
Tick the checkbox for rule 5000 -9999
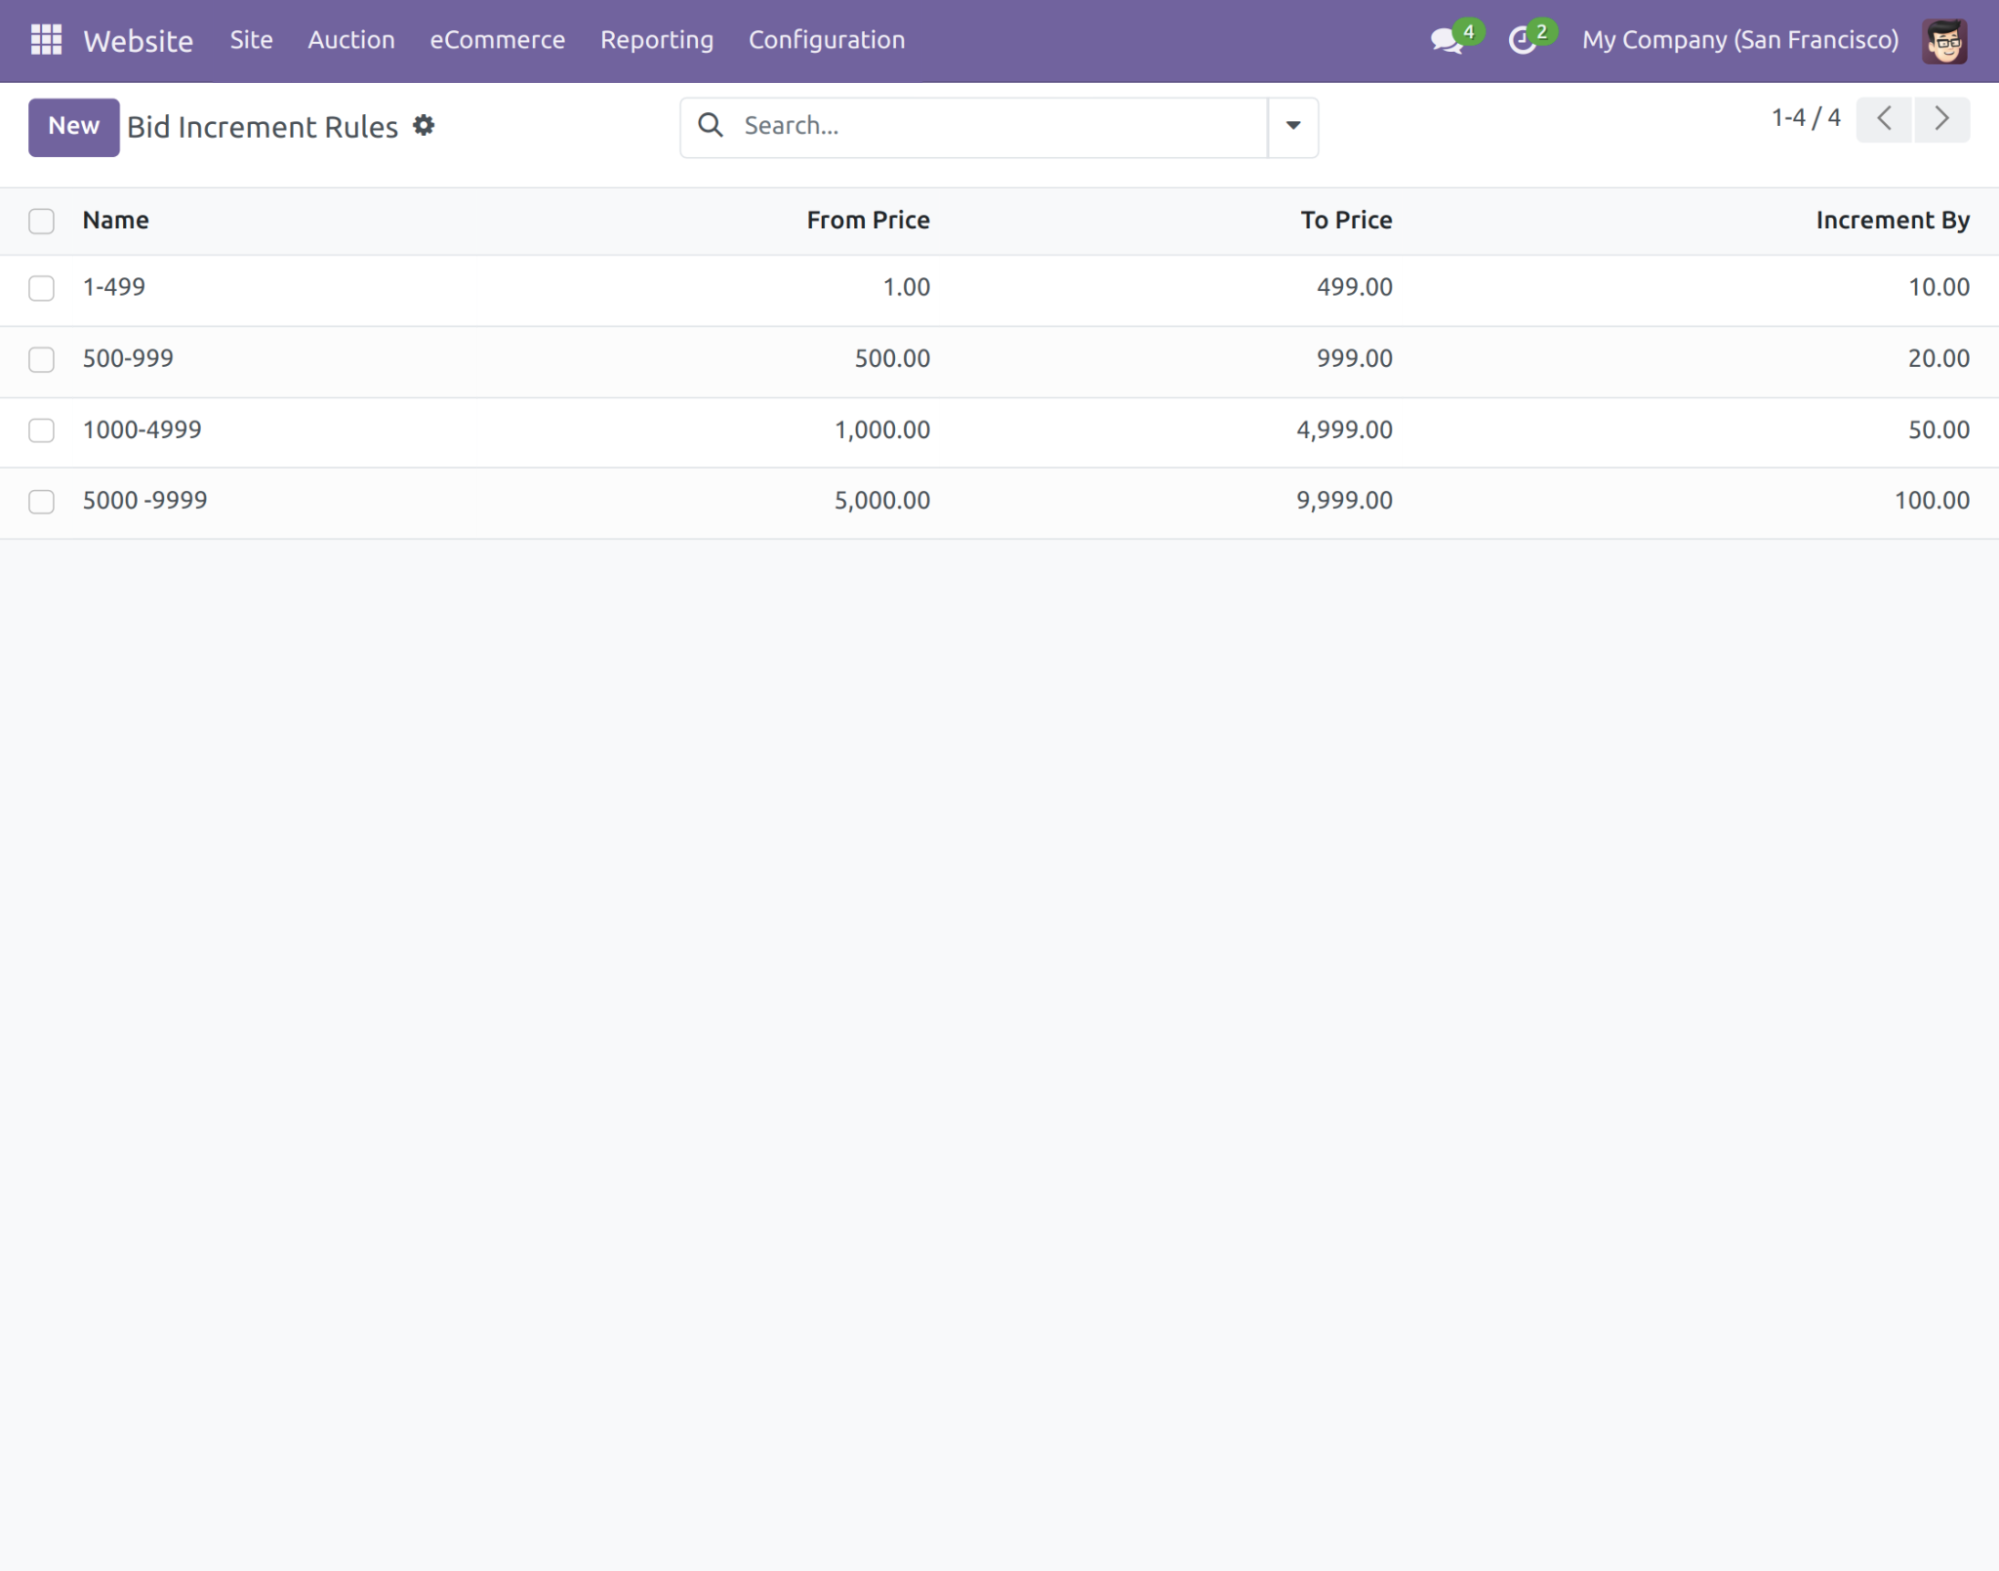[41, 501]
